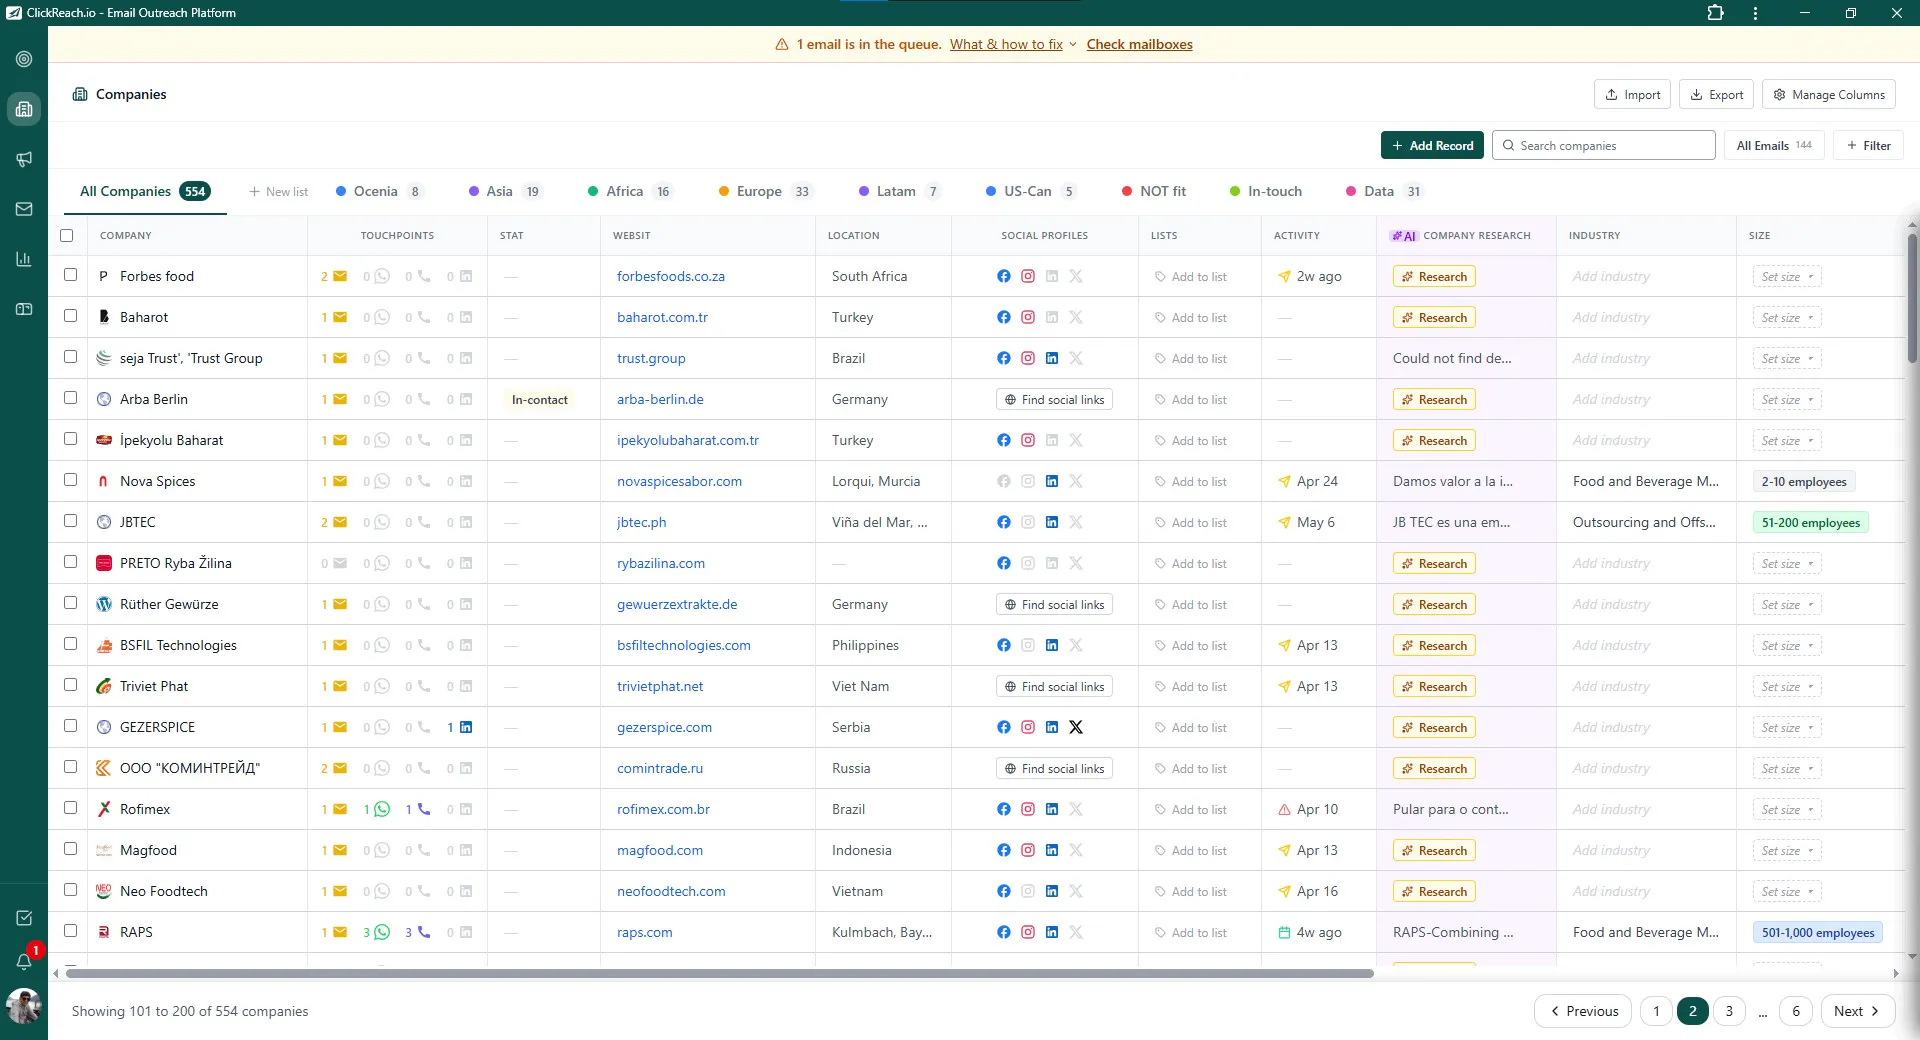Click the Add Record button
1920x1040 pixels.
point(1432,145)
